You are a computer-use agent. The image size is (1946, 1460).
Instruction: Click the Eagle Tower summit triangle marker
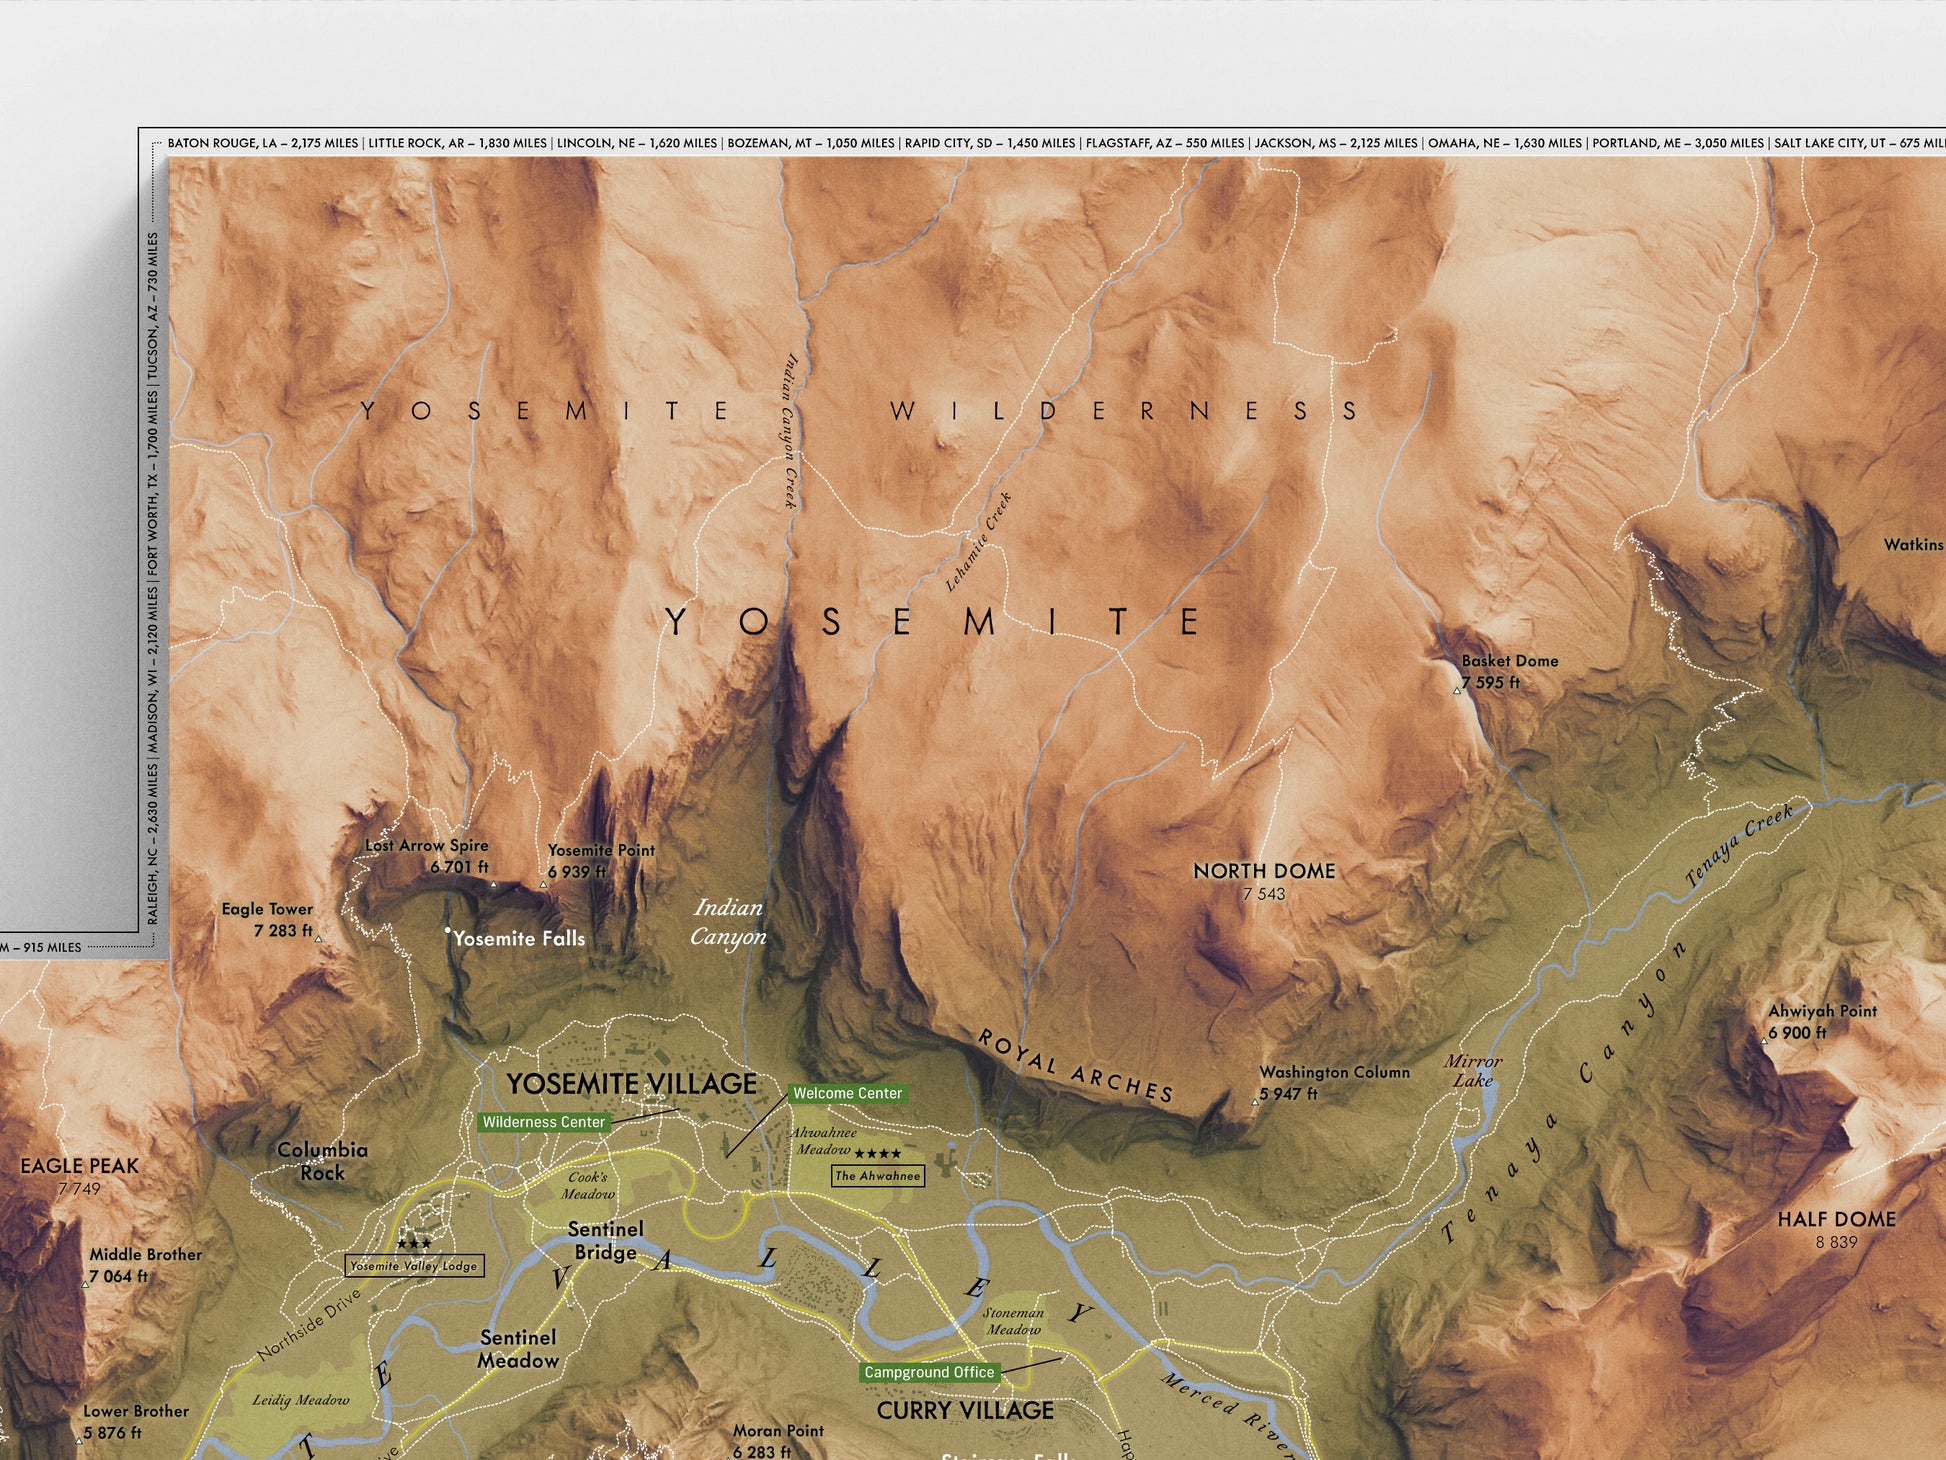pyautogui.click(x=319, y=938)
